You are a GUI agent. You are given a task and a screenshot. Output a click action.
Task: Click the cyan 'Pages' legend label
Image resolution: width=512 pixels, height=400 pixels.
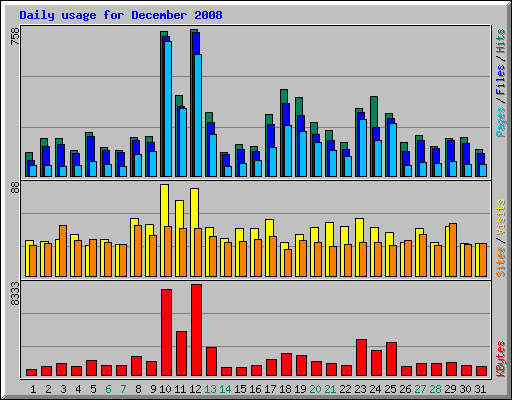[500, 122]
